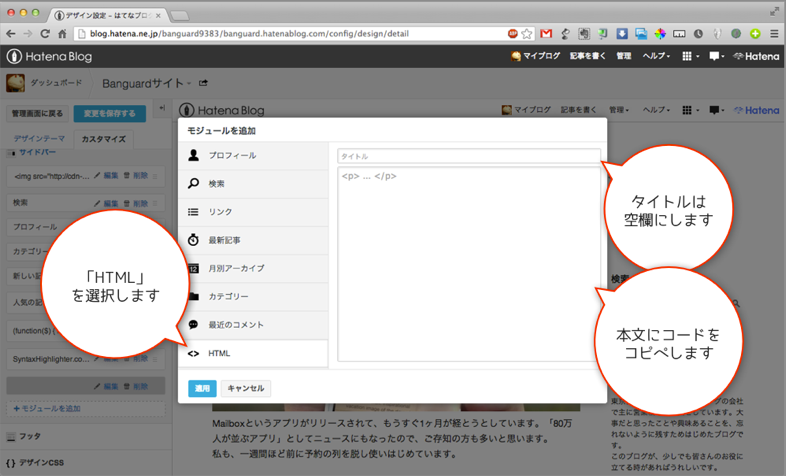Select 最近のコメント module type
Image resolution: width=786 pixels, height=476 pixels.
point(253,325)
